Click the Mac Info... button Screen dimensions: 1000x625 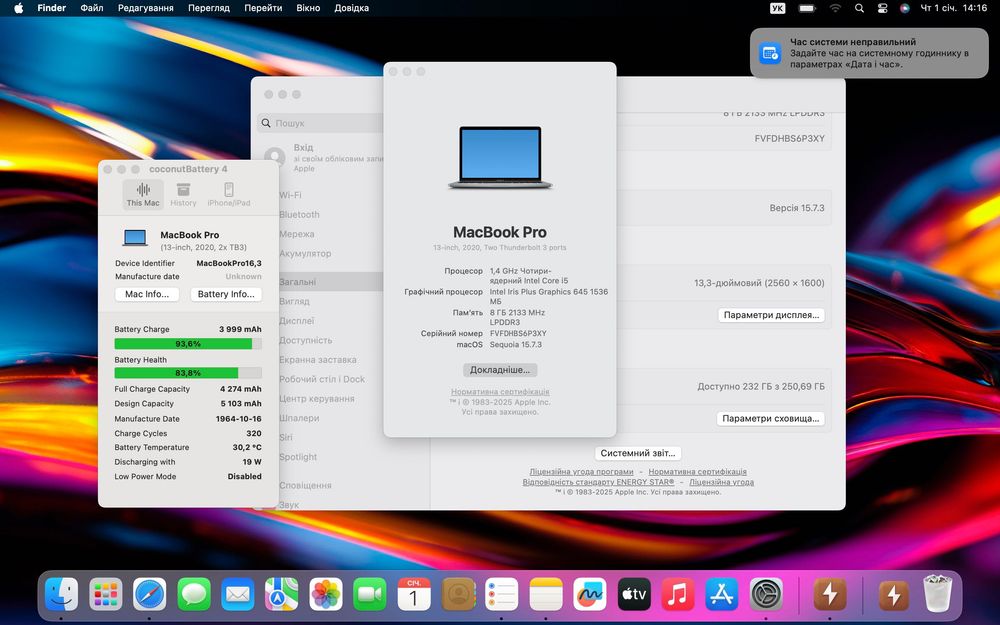[x=147, y=294]
